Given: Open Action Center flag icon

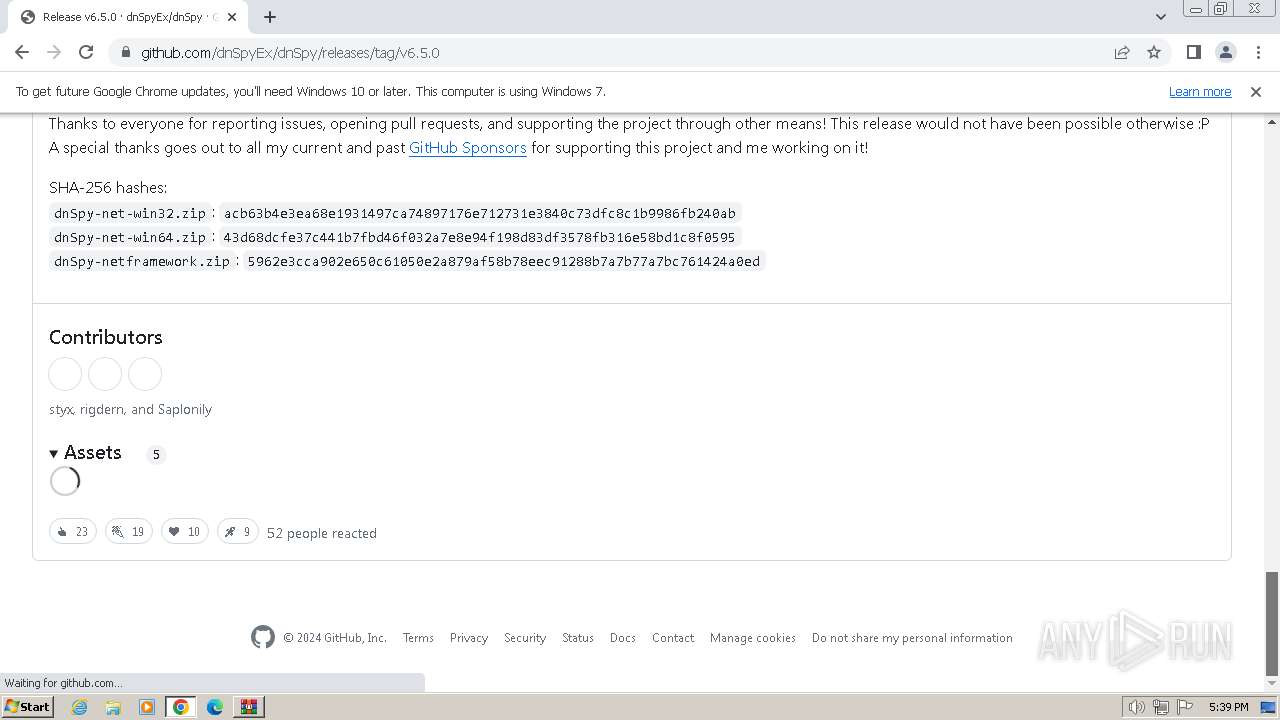Looking at the screenshot, I should coord(1185,707).
